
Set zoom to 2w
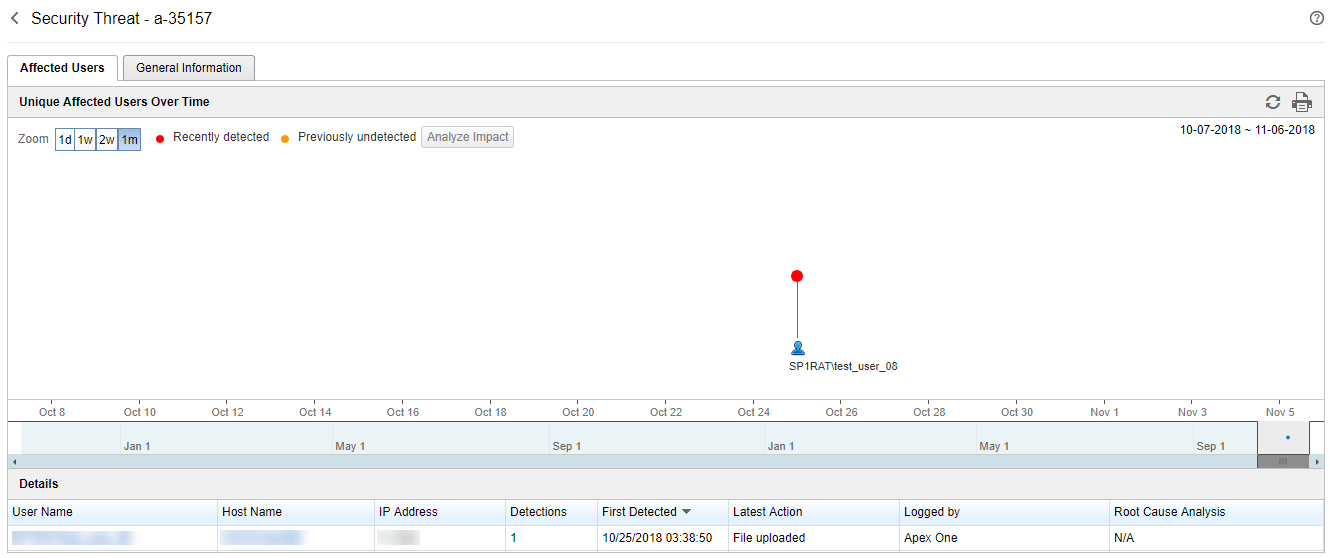tap(107, 140)
